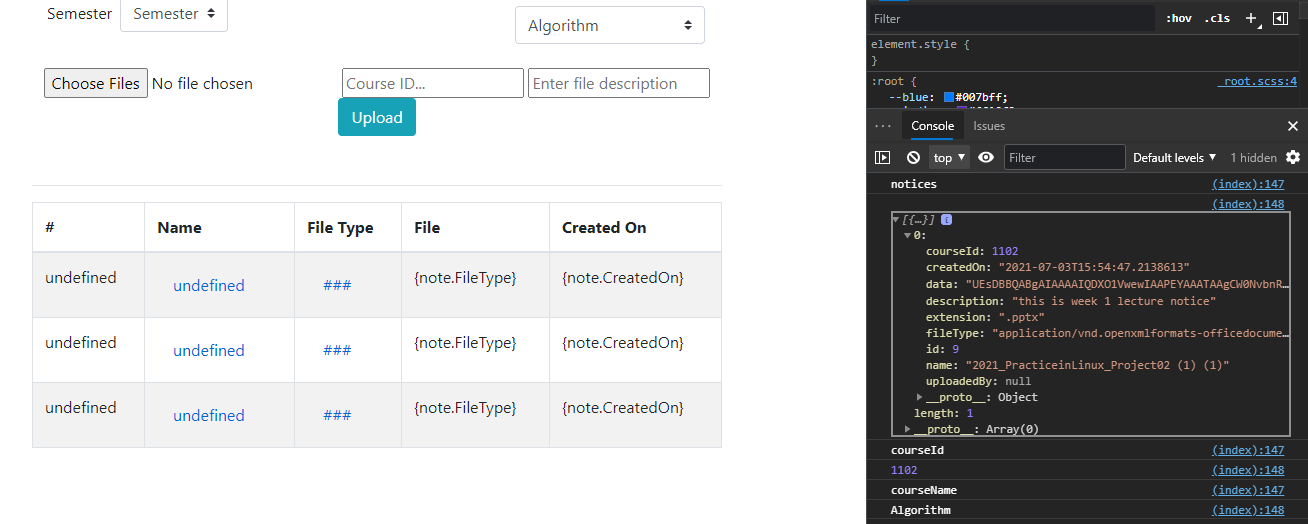Image resolution: width=1308 pixels, height=524 pixels.
Task: Select the uploadedBy: null property
Action: point(979,381)
